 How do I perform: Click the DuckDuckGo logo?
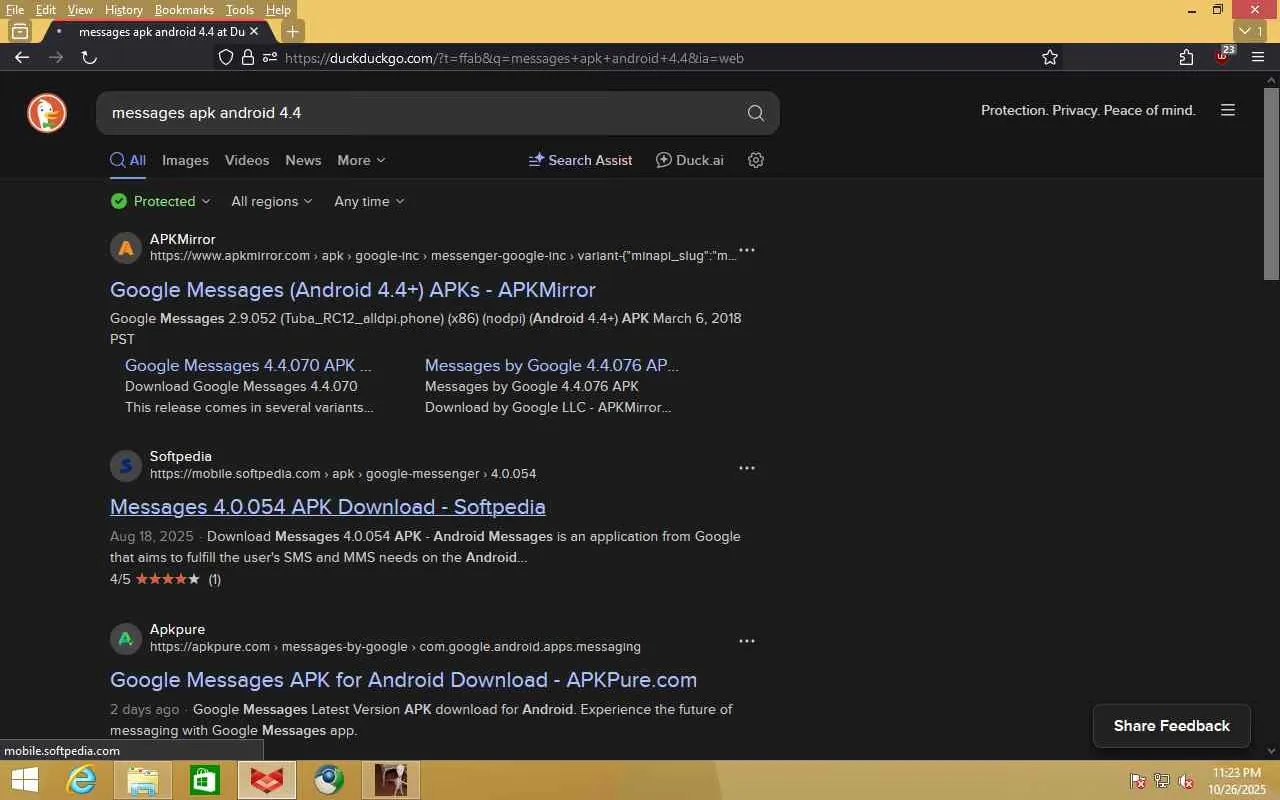[47, 113]
